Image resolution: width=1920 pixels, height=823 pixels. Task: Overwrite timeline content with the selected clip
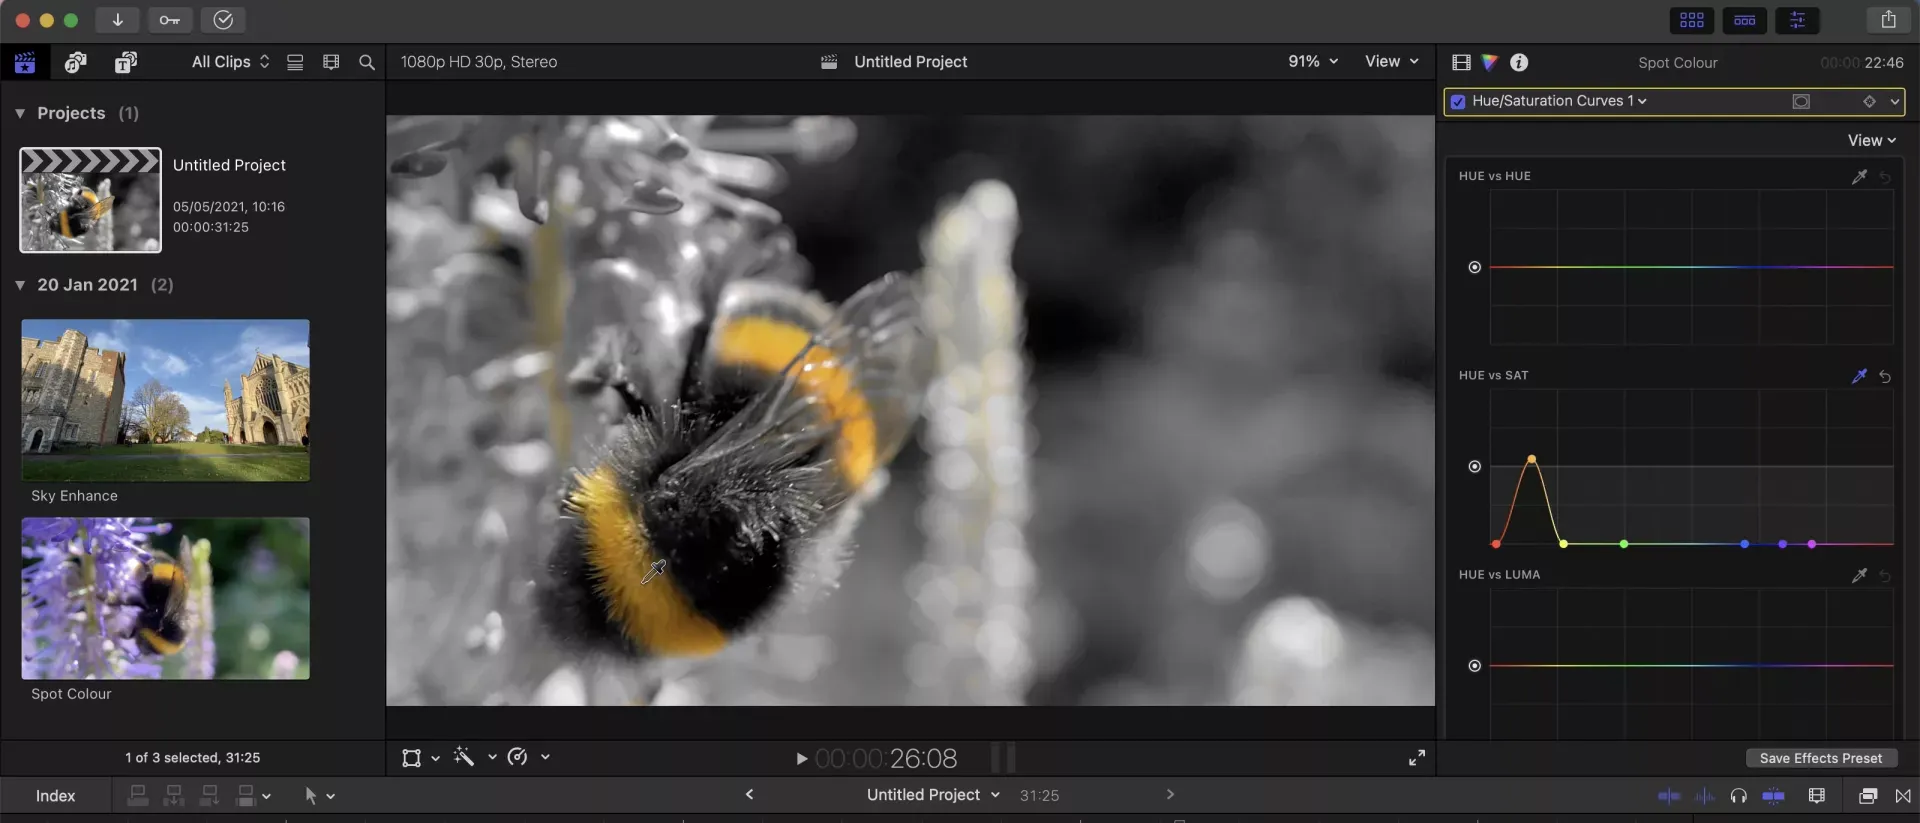[245, 796]
